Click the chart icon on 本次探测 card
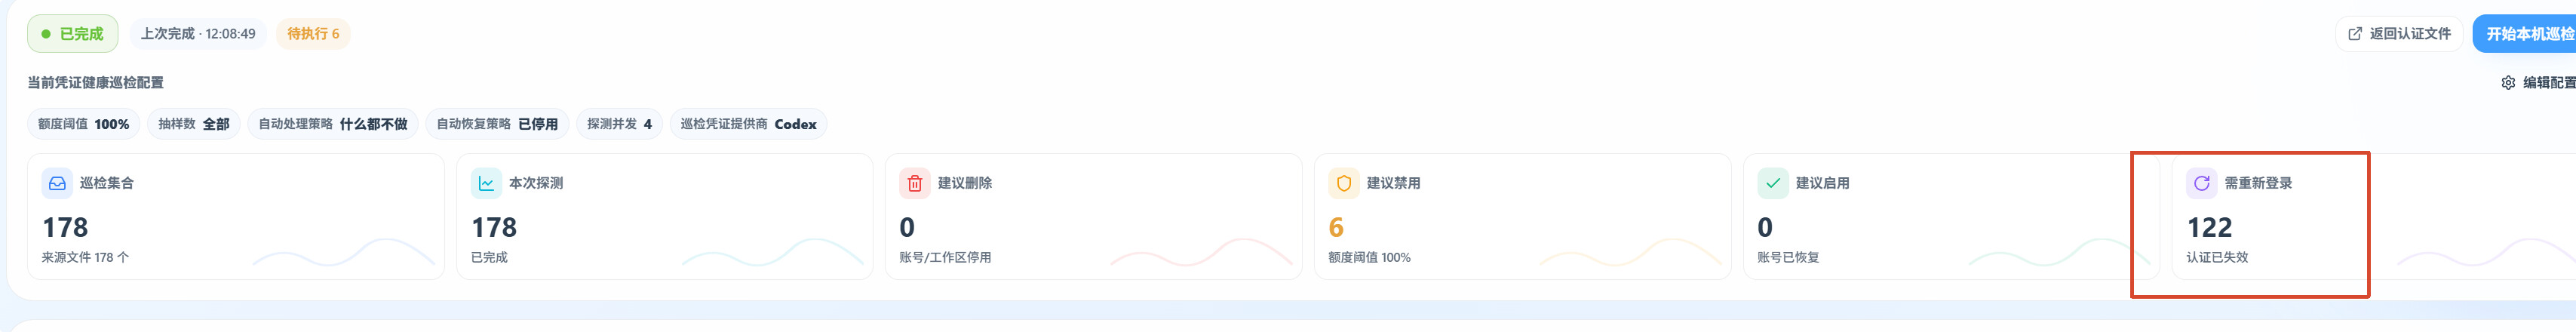 pos(486,184)
